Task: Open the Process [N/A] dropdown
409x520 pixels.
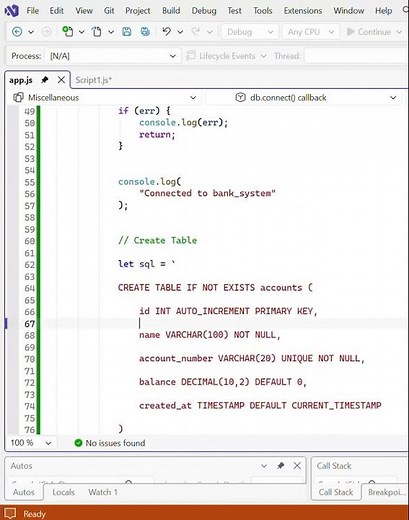Action: click(113, 56)
